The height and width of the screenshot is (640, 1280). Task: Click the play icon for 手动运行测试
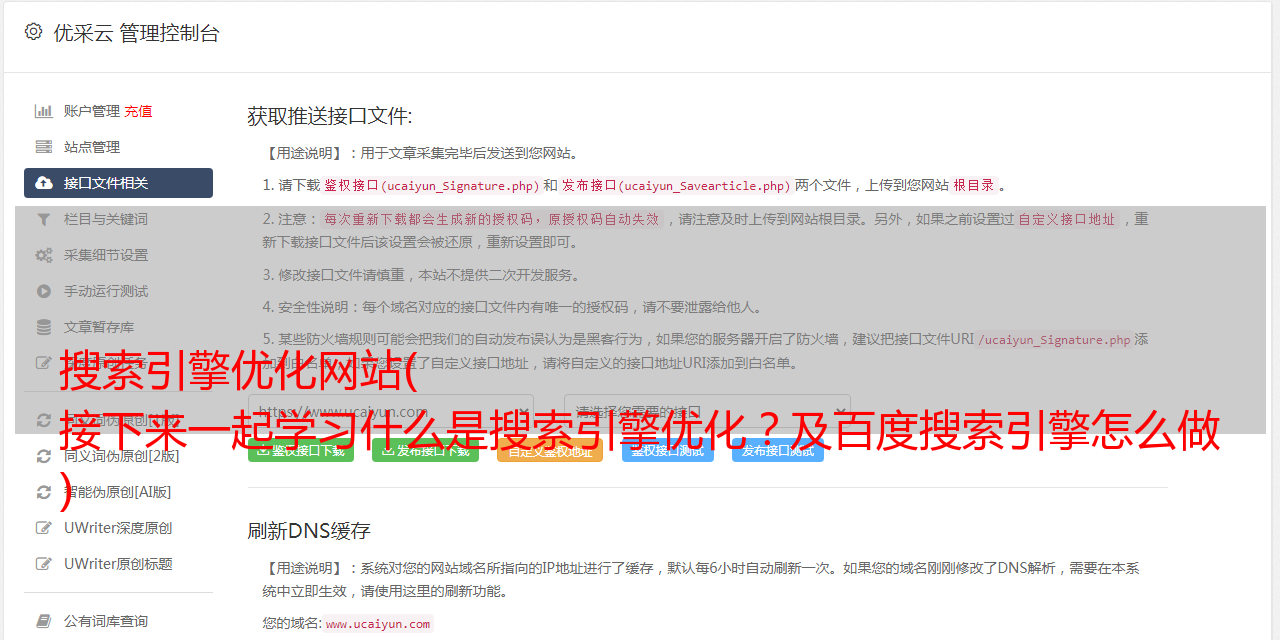tap(44, 291)
